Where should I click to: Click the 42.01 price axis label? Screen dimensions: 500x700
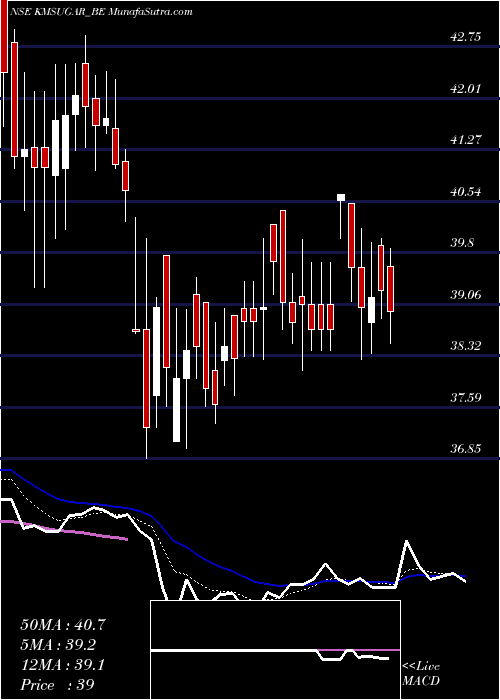[466, 89]
